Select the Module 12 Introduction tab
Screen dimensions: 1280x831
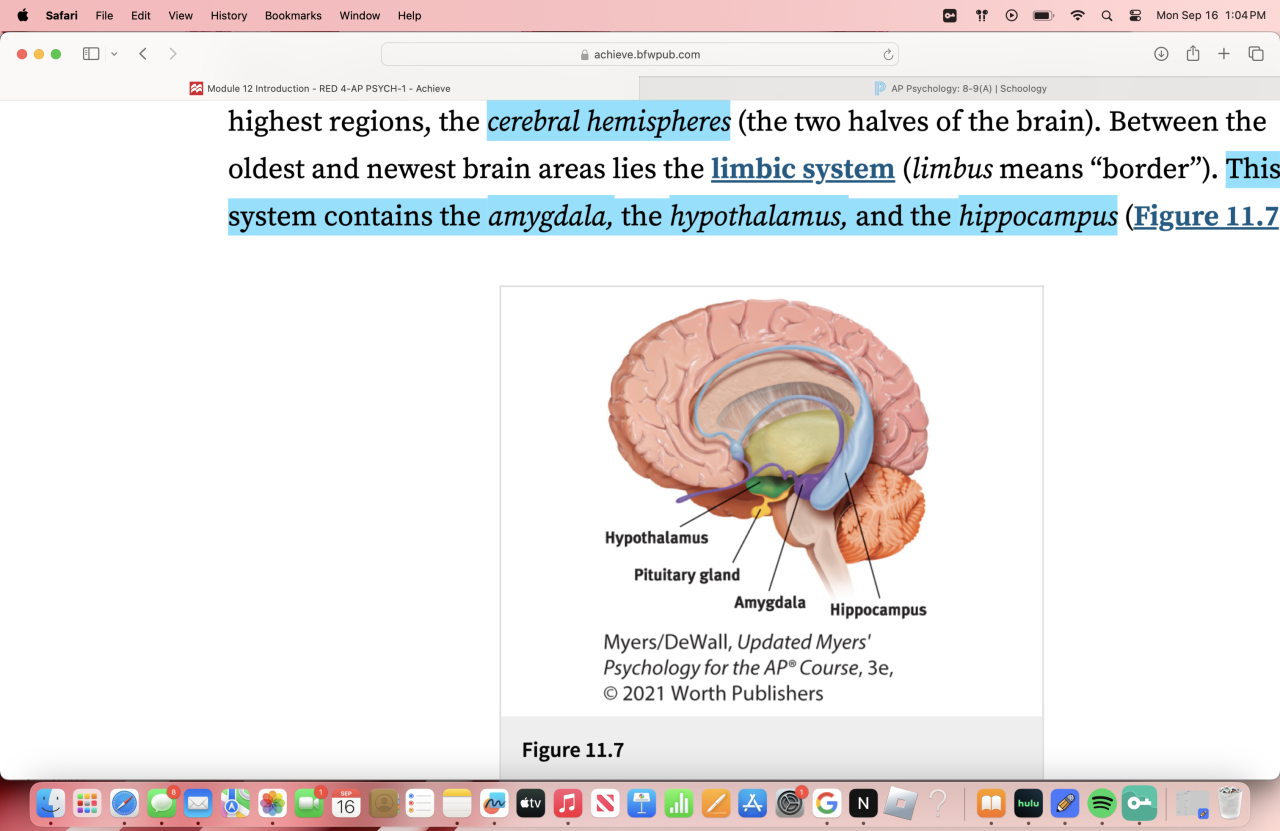320,88
